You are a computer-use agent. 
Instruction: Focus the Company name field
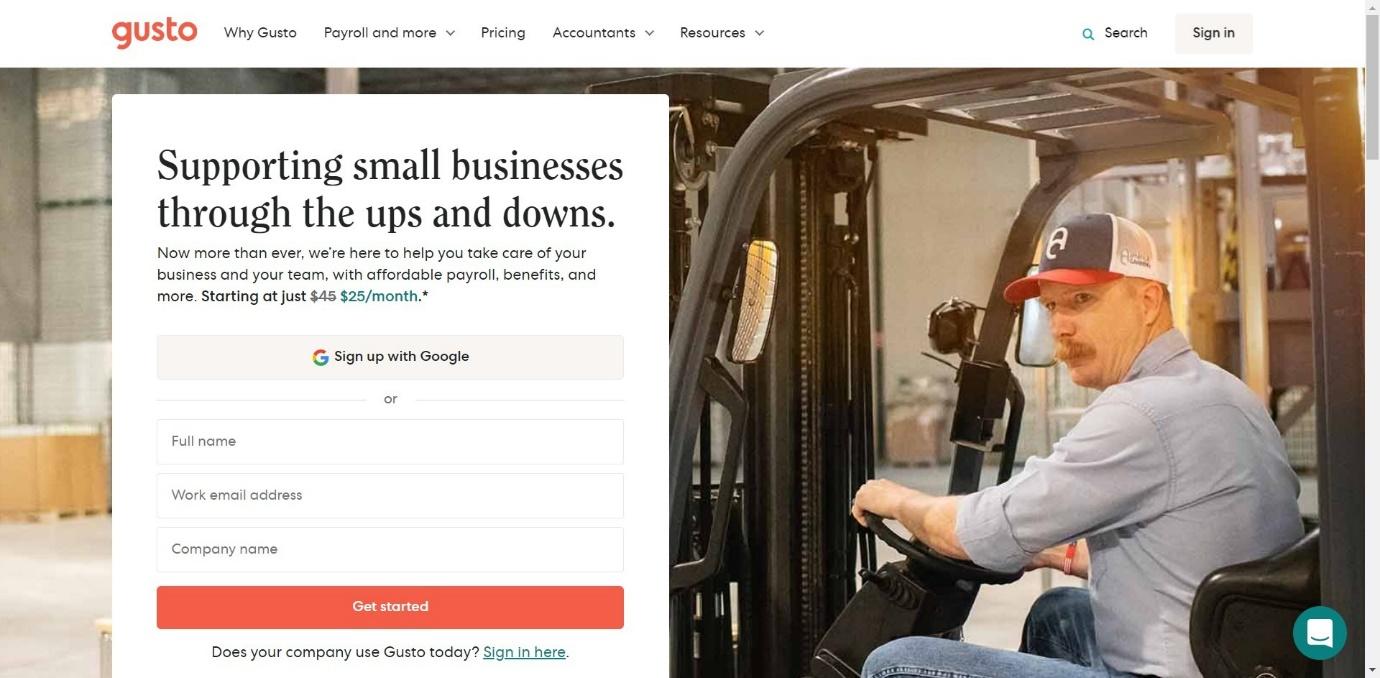pyautogui.click(x=390, y=549)
